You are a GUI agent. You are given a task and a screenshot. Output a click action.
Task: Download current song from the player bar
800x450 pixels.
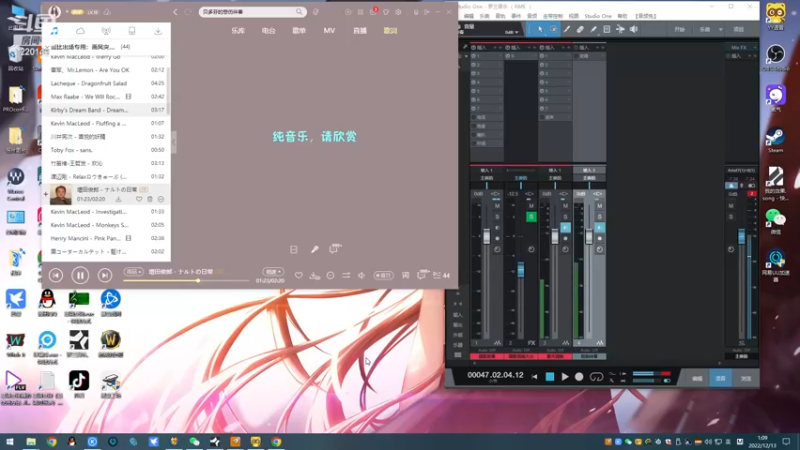coord(315,276)
